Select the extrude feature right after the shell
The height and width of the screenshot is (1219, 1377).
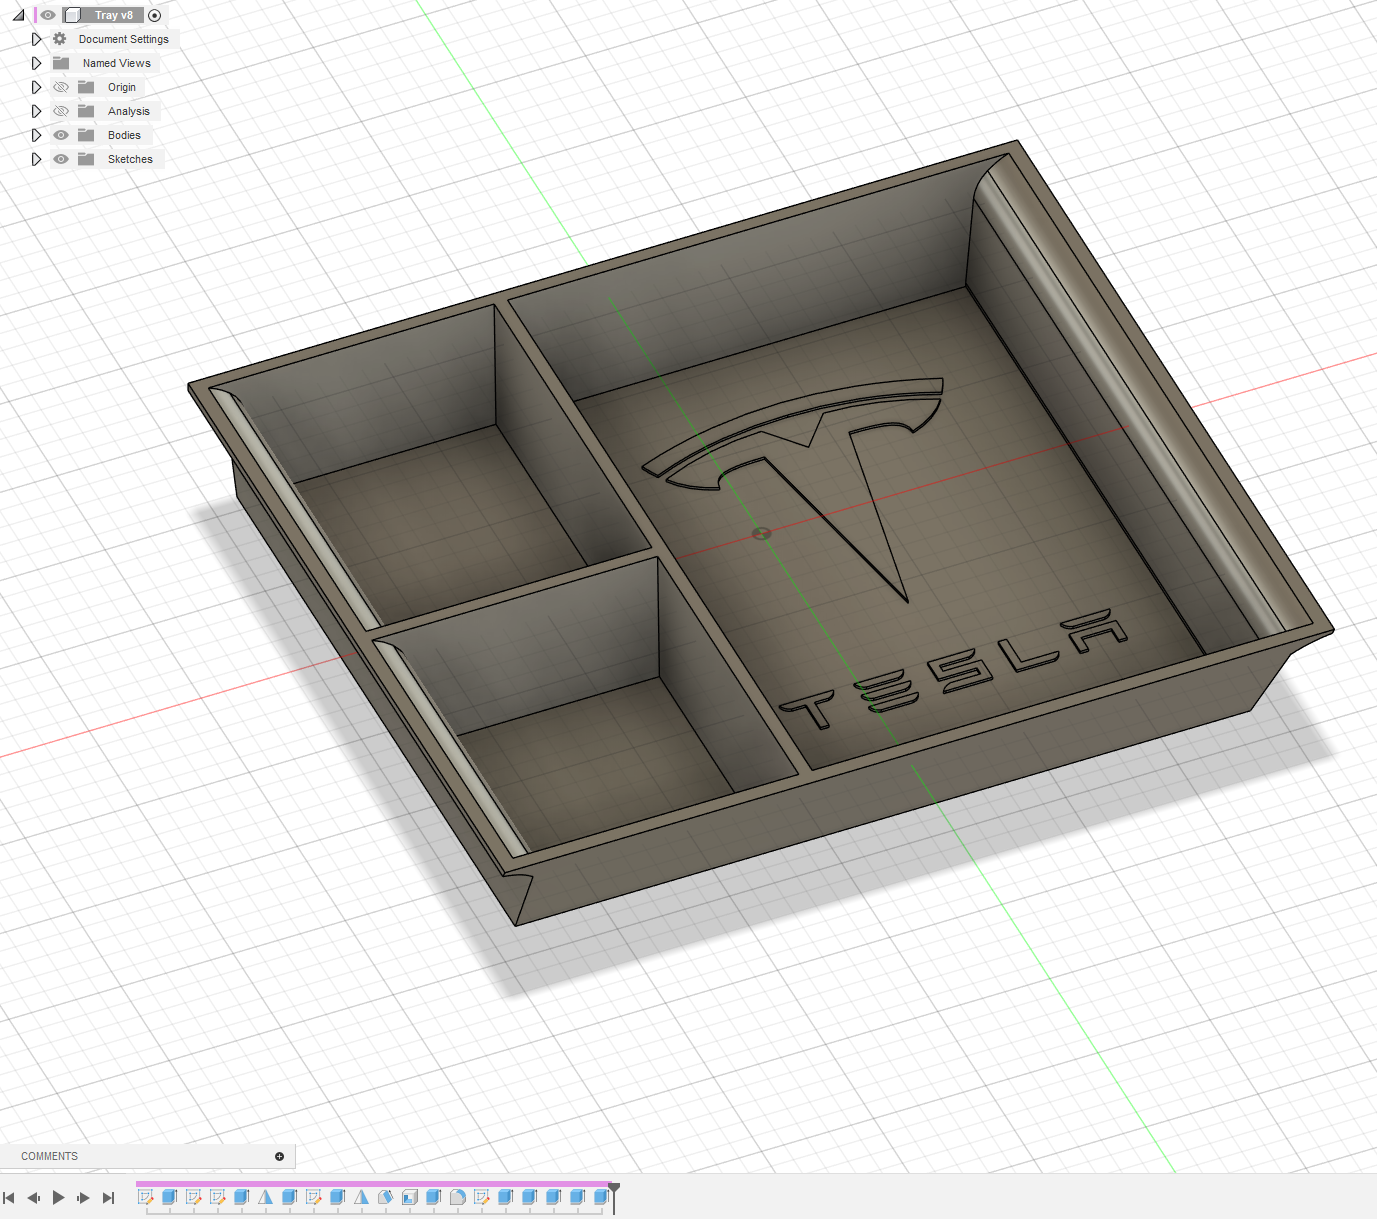tap(434, 1197)
